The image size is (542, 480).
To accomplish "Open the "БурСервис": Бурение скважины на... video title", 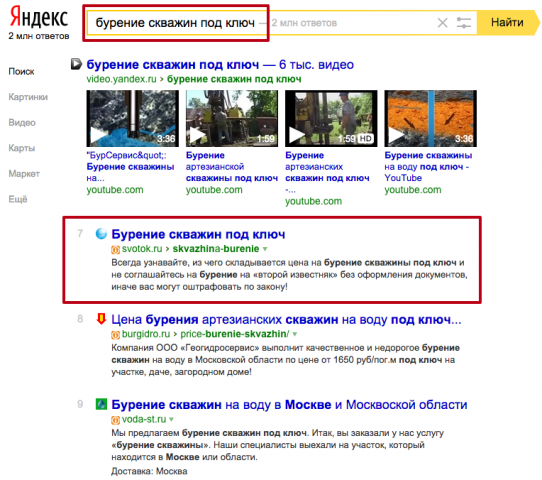I will tap(130, 167).
